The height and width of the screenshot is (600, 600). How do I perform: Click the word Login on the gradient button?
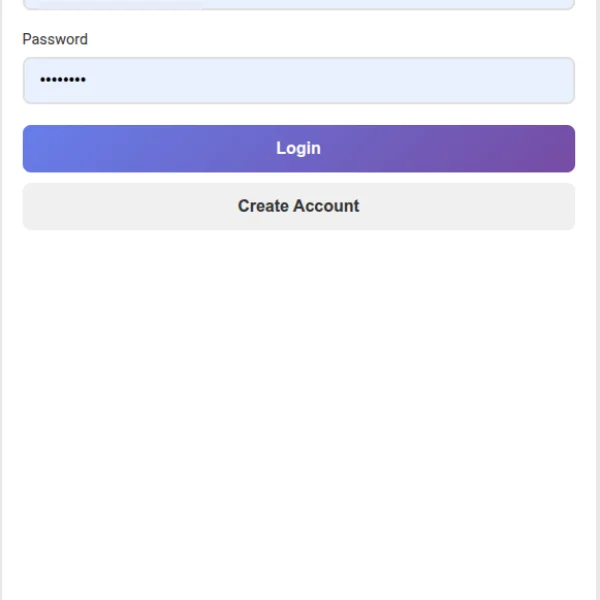point(298,148)
